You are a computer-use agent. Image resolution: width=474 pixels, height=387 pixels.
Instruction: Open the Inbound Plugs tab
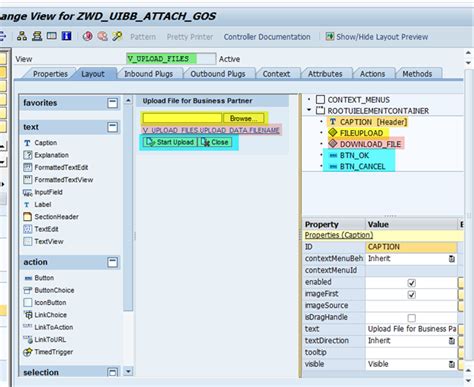coord(149,74)
